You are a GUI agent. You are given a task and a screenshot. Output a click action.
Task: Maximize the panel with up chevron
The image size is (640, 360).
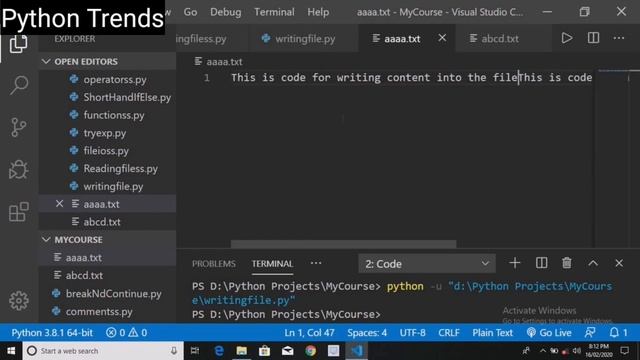[x=593, y=263]
